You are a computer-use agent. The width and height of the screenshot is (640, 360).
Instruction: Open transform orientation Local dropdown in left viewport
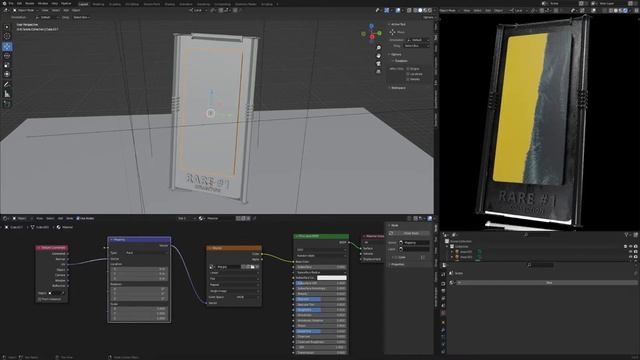[198, 10]
